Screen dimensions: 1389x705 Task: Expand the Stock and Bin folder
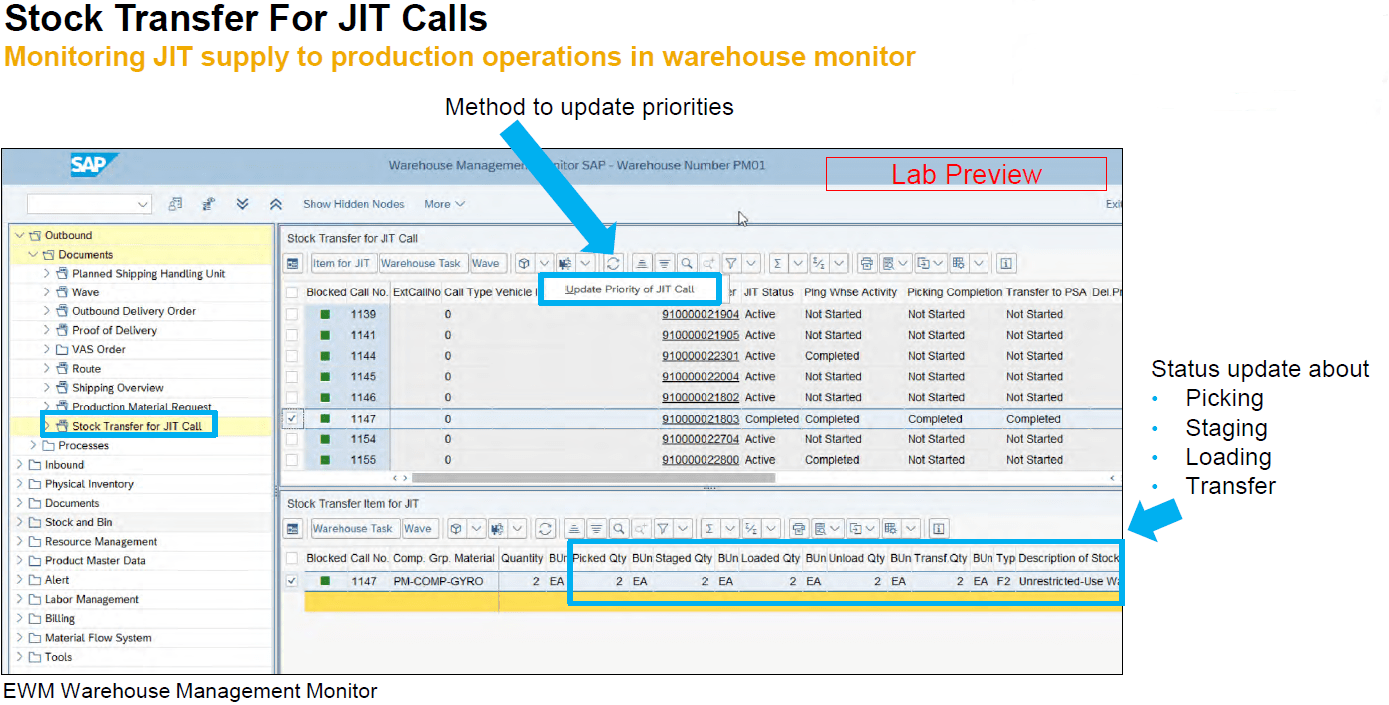[19, 522]
